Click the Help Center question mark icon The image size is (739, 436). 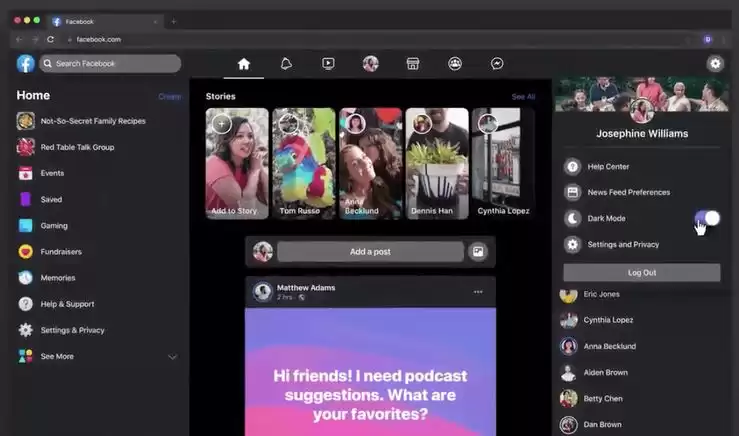[x=572, y=166]
